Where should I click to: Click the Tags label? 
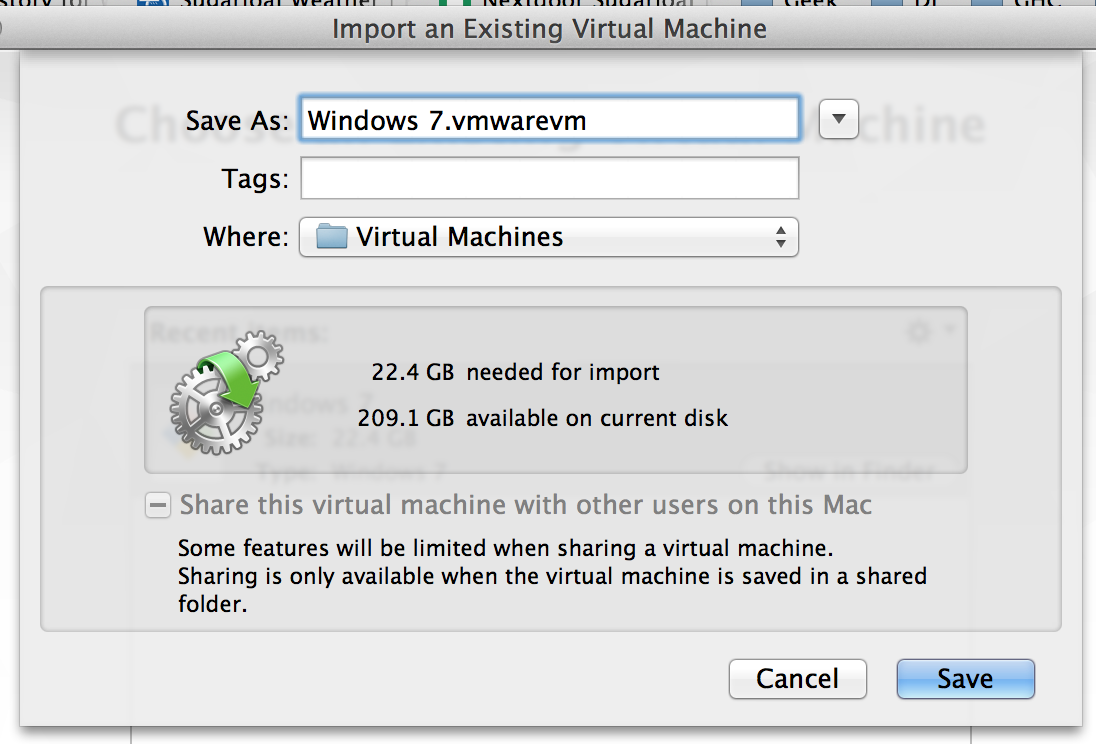(x=254, y=180)
